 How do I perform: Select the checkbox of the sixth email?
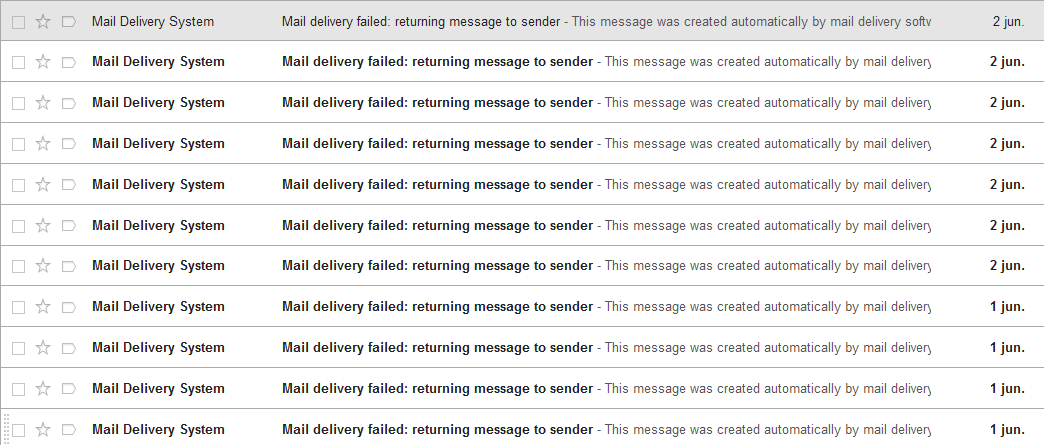click(18, 226)
